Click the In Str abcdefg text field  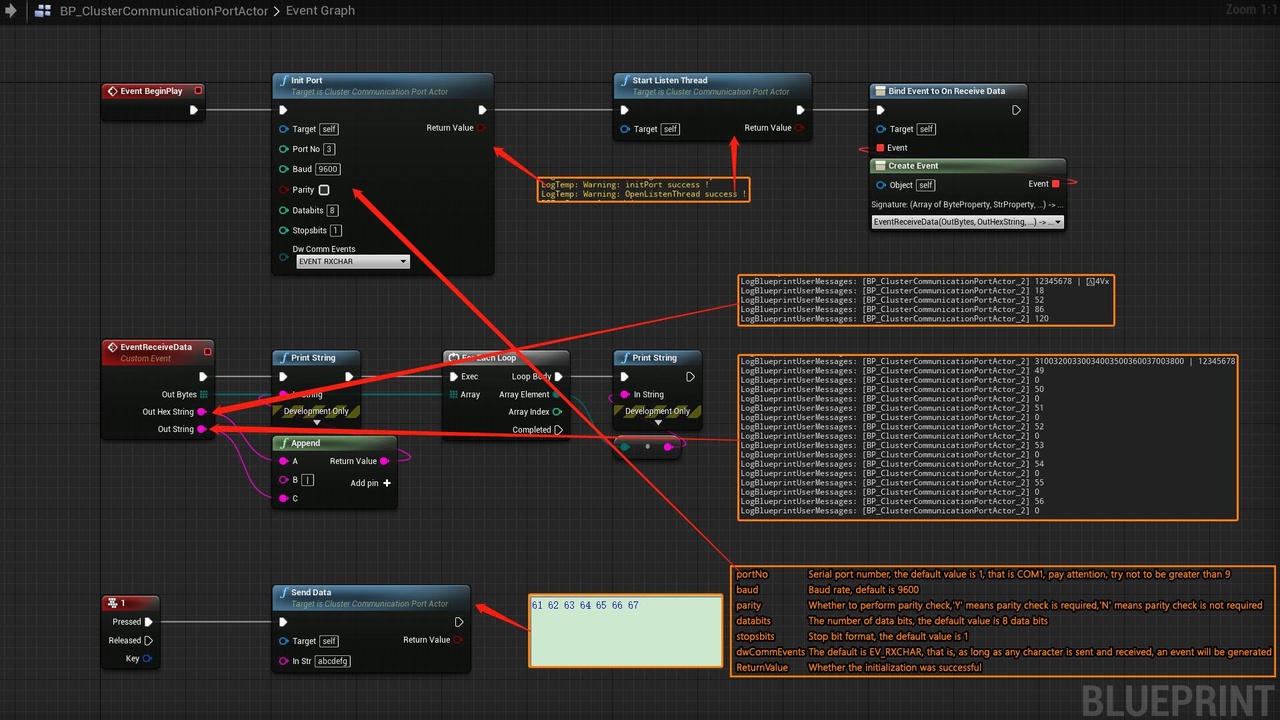pos(332,661)
